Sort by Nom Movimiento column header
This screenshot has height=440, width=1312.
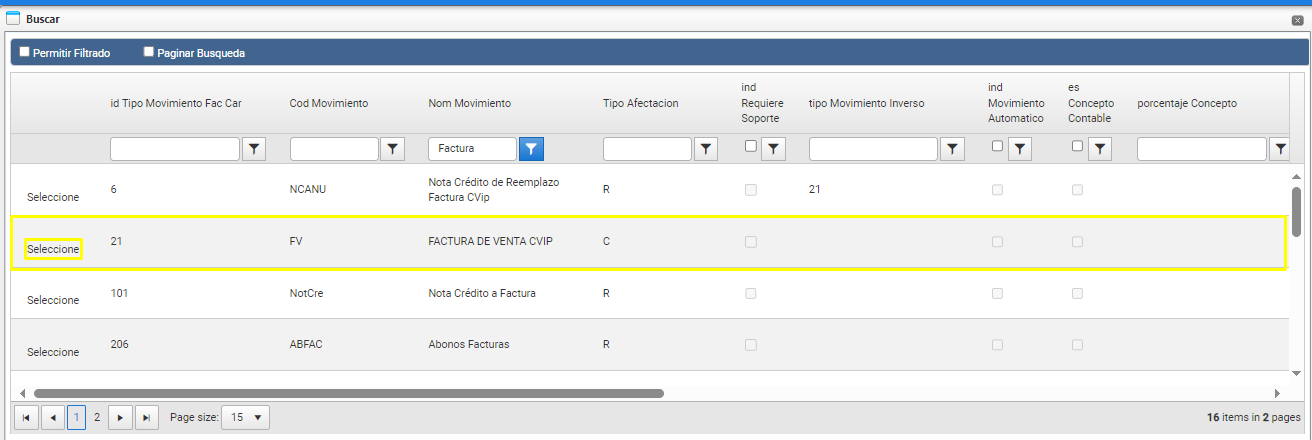(470, 103)
